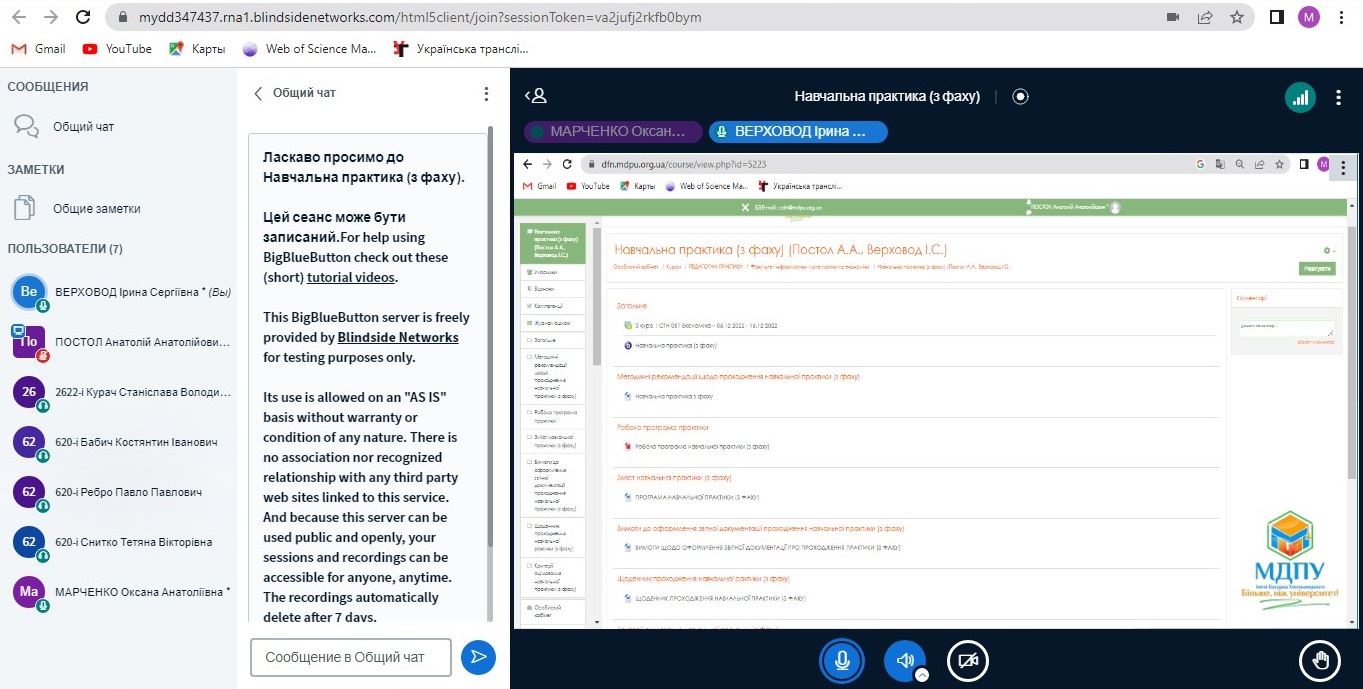
Task: Click the Общий чат bubble icon
Action: coord(25,126)
